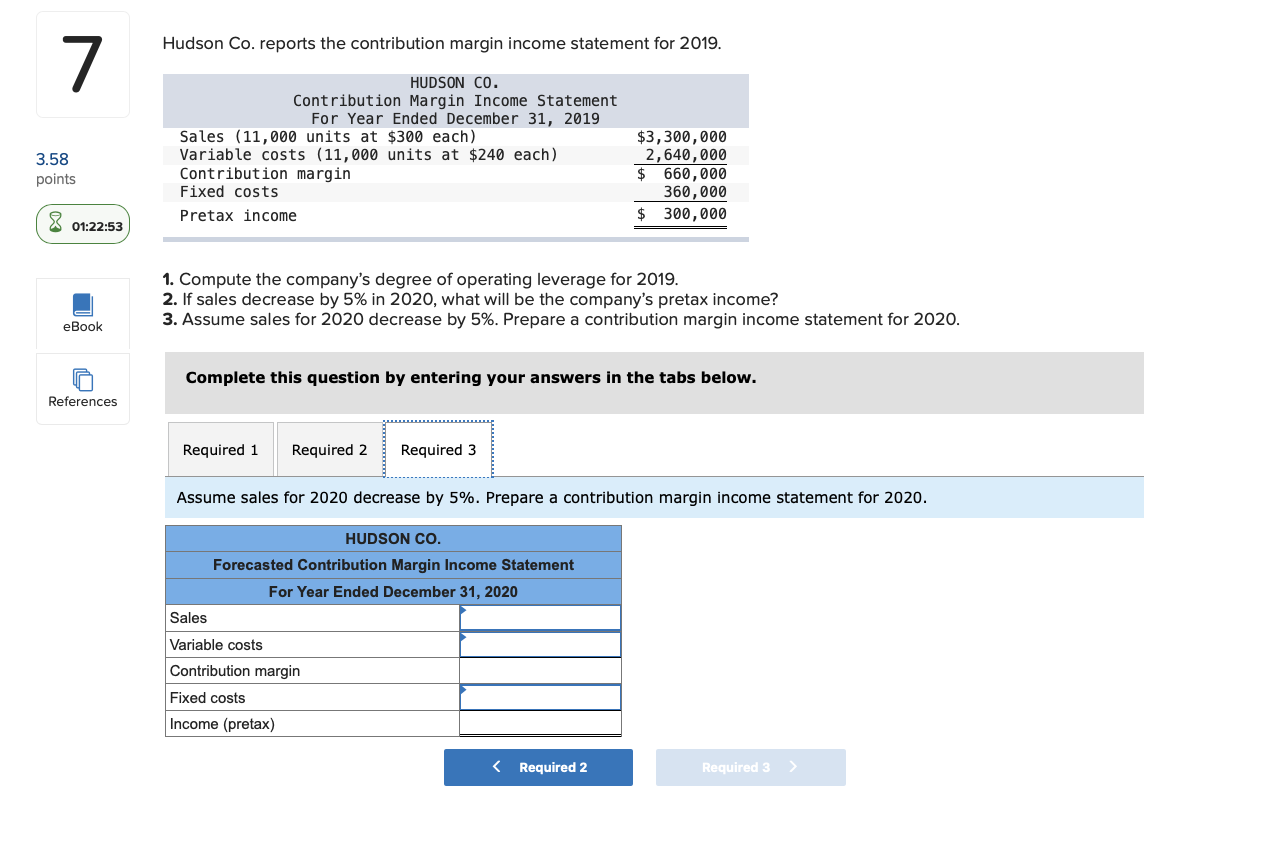1274x859 pixels.
Task: Click the blue marker in the Variable costs cell
Action: click(462, 637)
